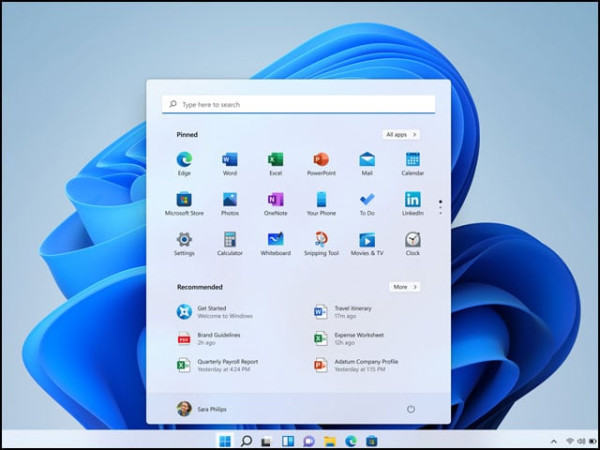Launch PowerPoint from the pinned grid
The width and height of the screenshot is (600, 450).
tap(321, 160)
